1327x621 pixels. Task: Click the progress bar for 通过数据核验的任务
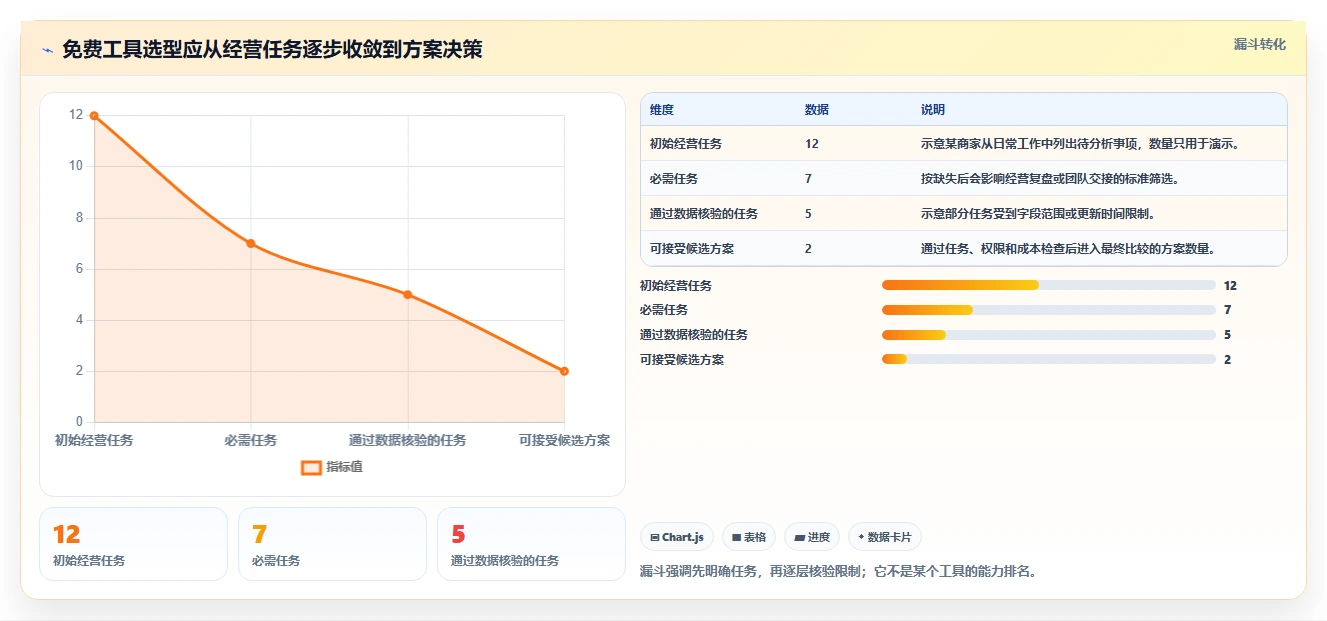tap(1049, 335)
